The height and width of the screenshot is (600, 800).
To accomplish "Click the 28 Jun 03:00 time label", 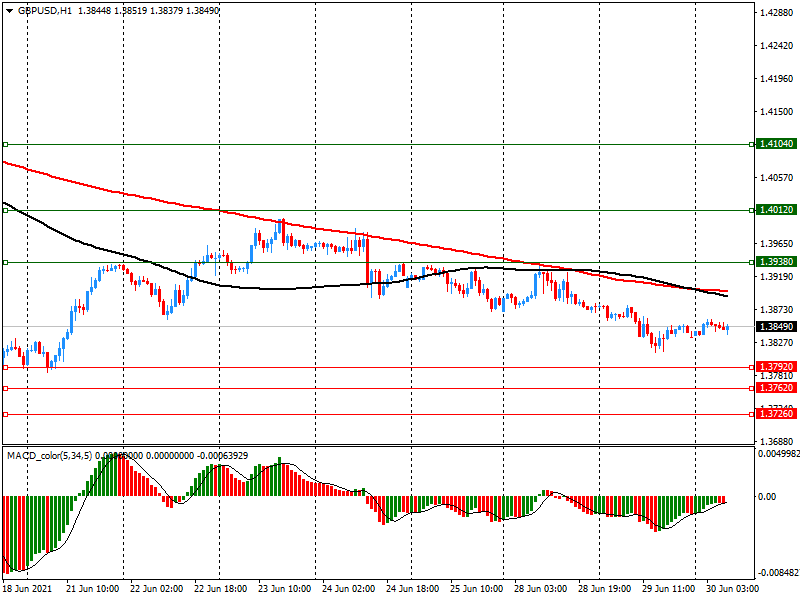I will click(x=540, y=588).
